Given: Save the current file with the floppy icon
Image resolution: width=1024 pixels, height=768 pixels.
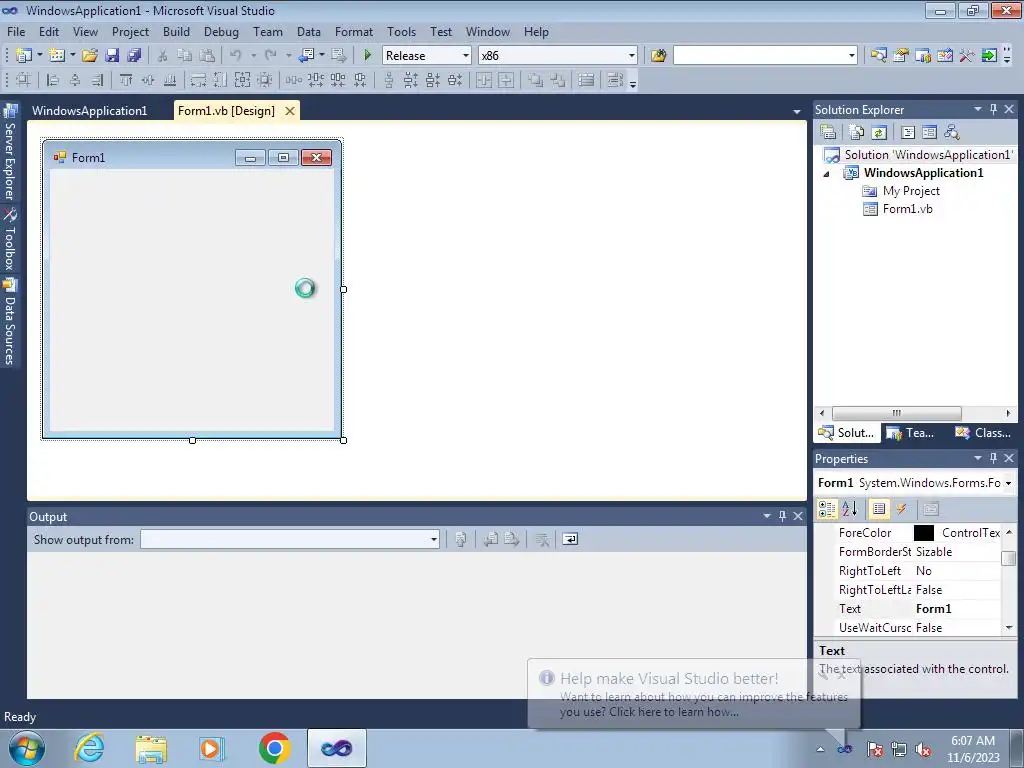Looking at the screenshot, I should pyautogui.click(x=112, y=56).
